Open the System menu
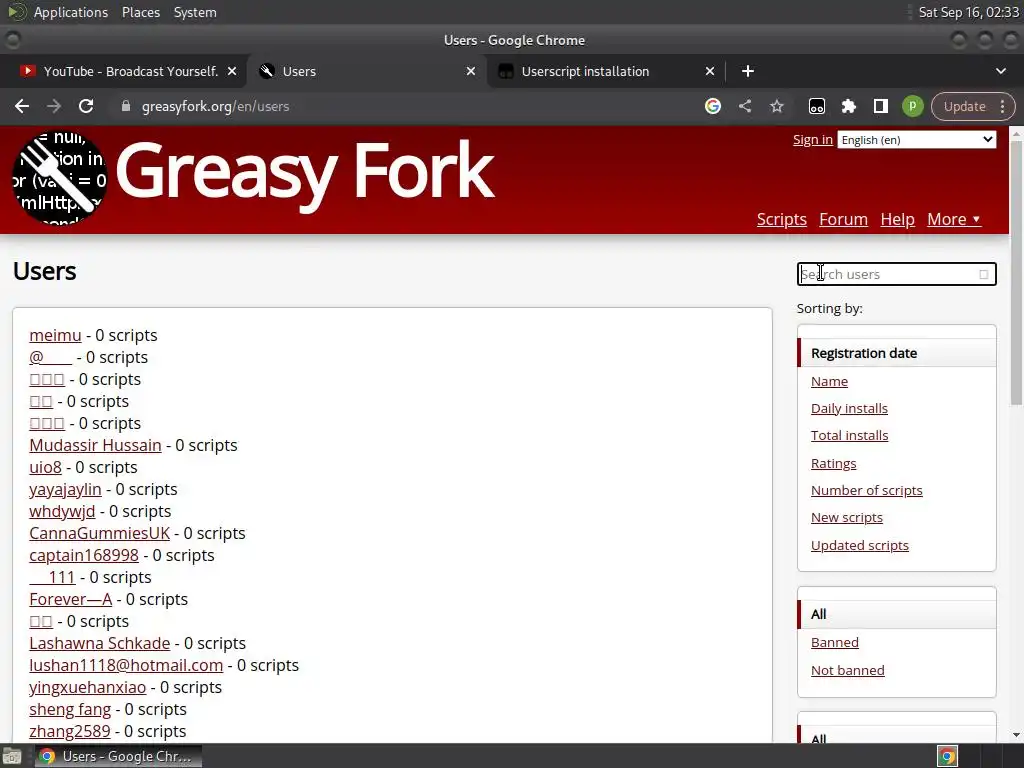Screen dimensions: 1024x768 (195, 12)
